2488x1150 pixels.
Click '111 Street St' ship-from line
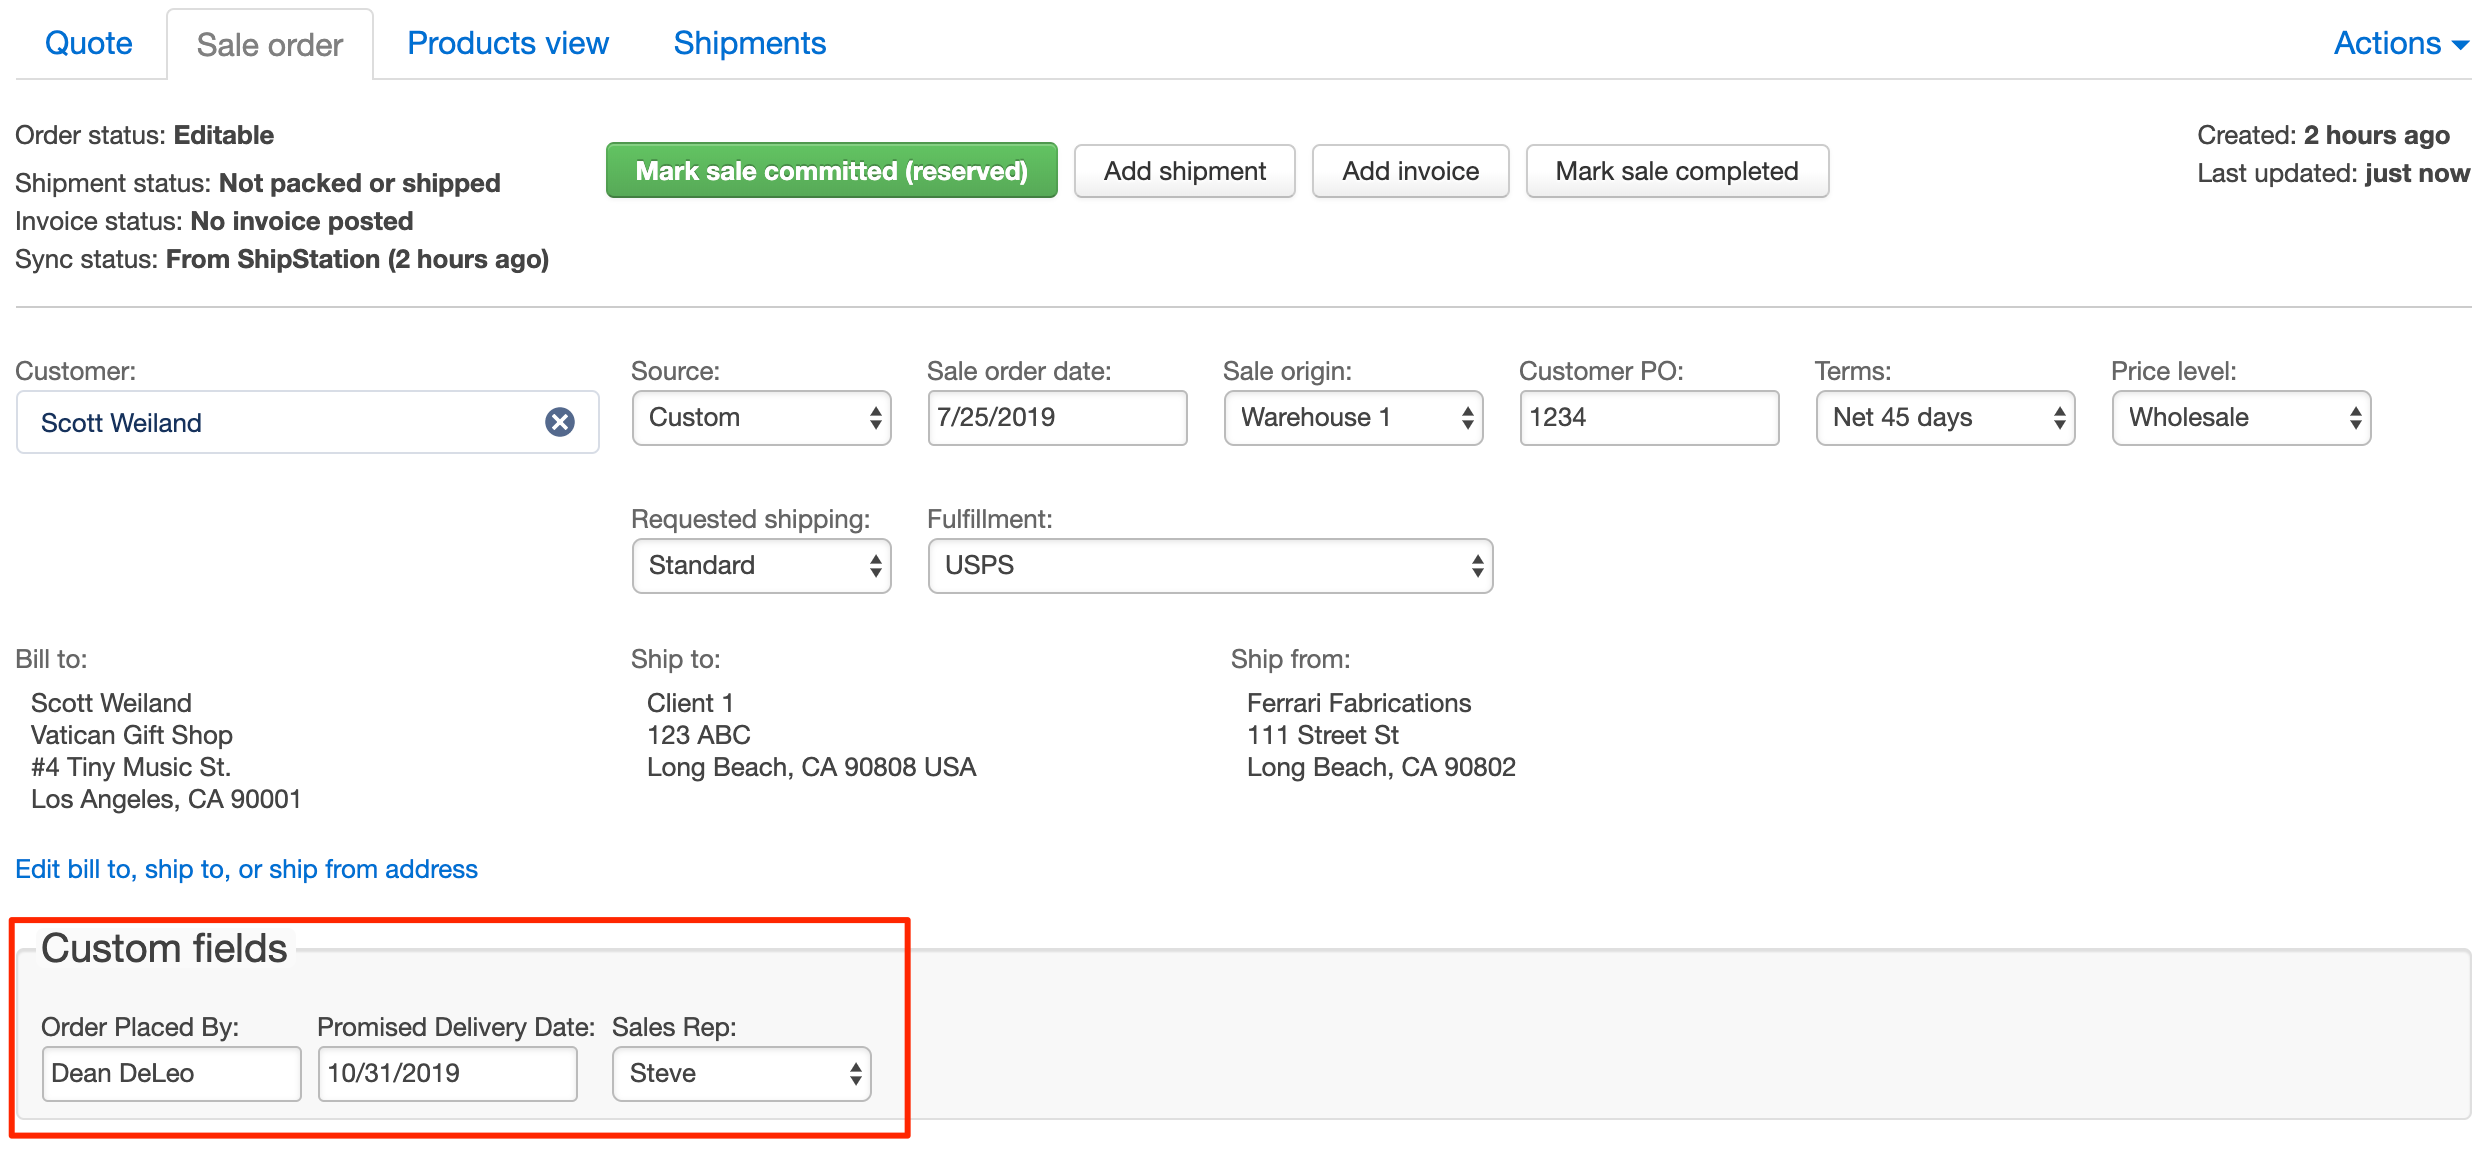1323,735
